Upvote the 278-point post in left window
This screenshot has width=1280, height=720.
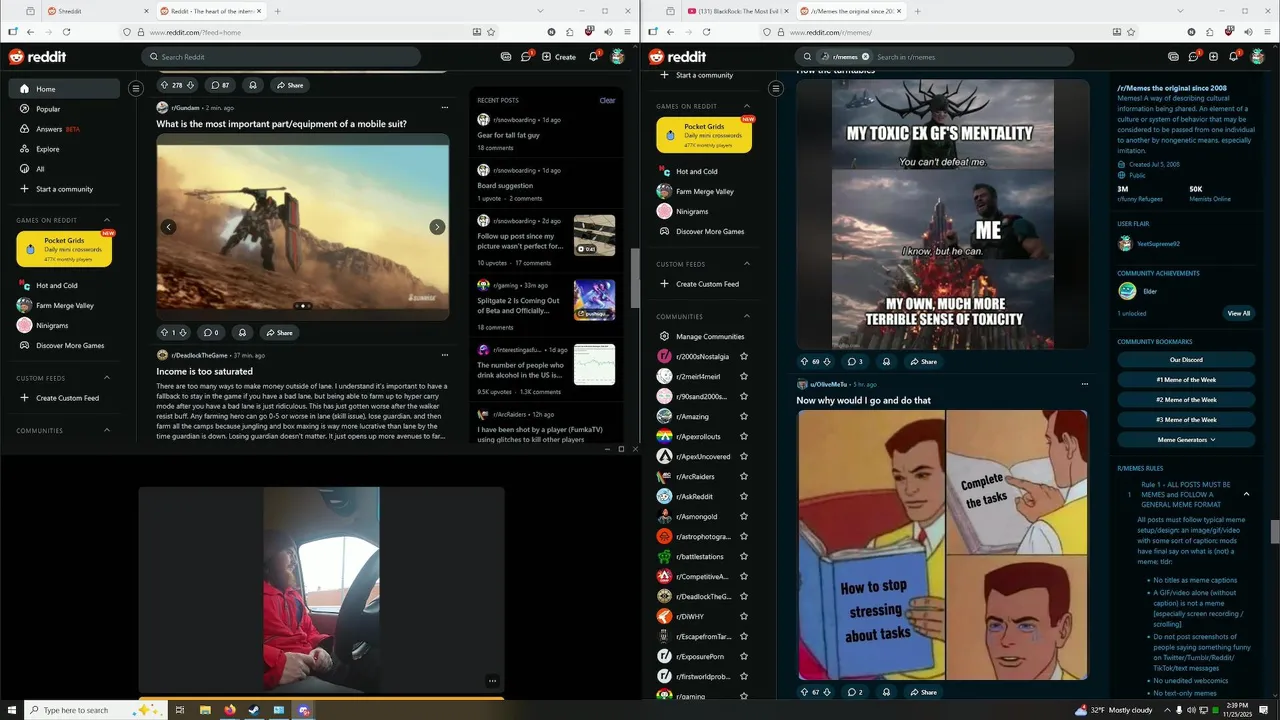coord(165,85)
